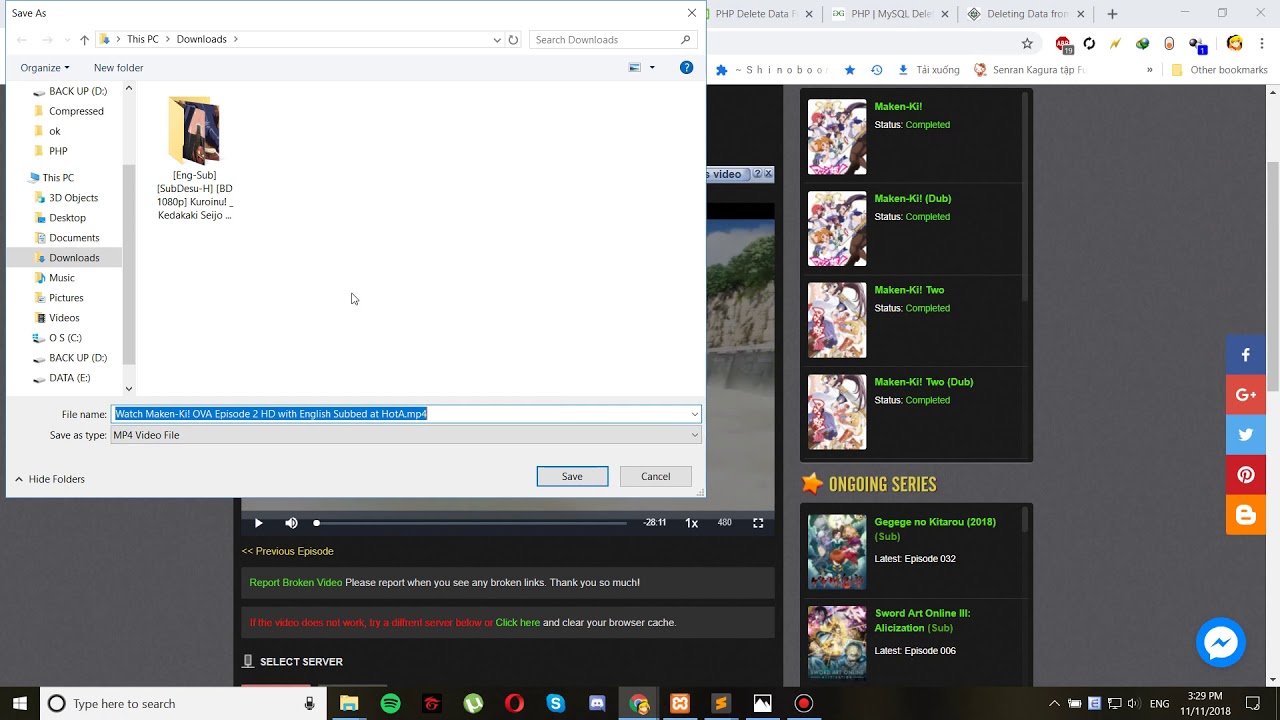
Task: Play the video in the player
Action: 259,523
